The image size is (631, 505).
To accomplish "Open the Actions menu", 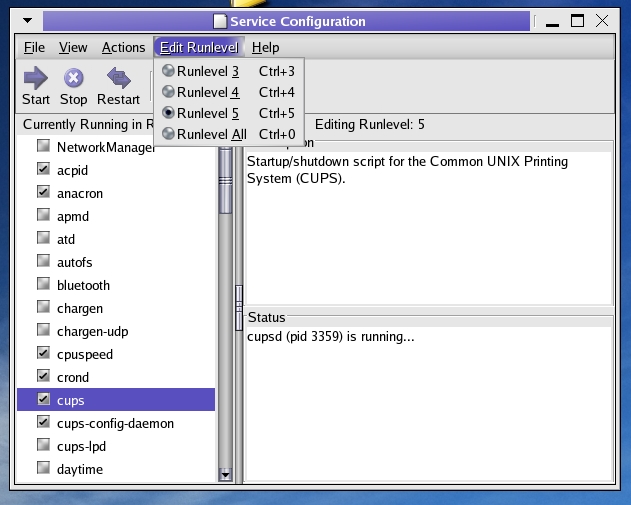I will click(x=123, y=47).
